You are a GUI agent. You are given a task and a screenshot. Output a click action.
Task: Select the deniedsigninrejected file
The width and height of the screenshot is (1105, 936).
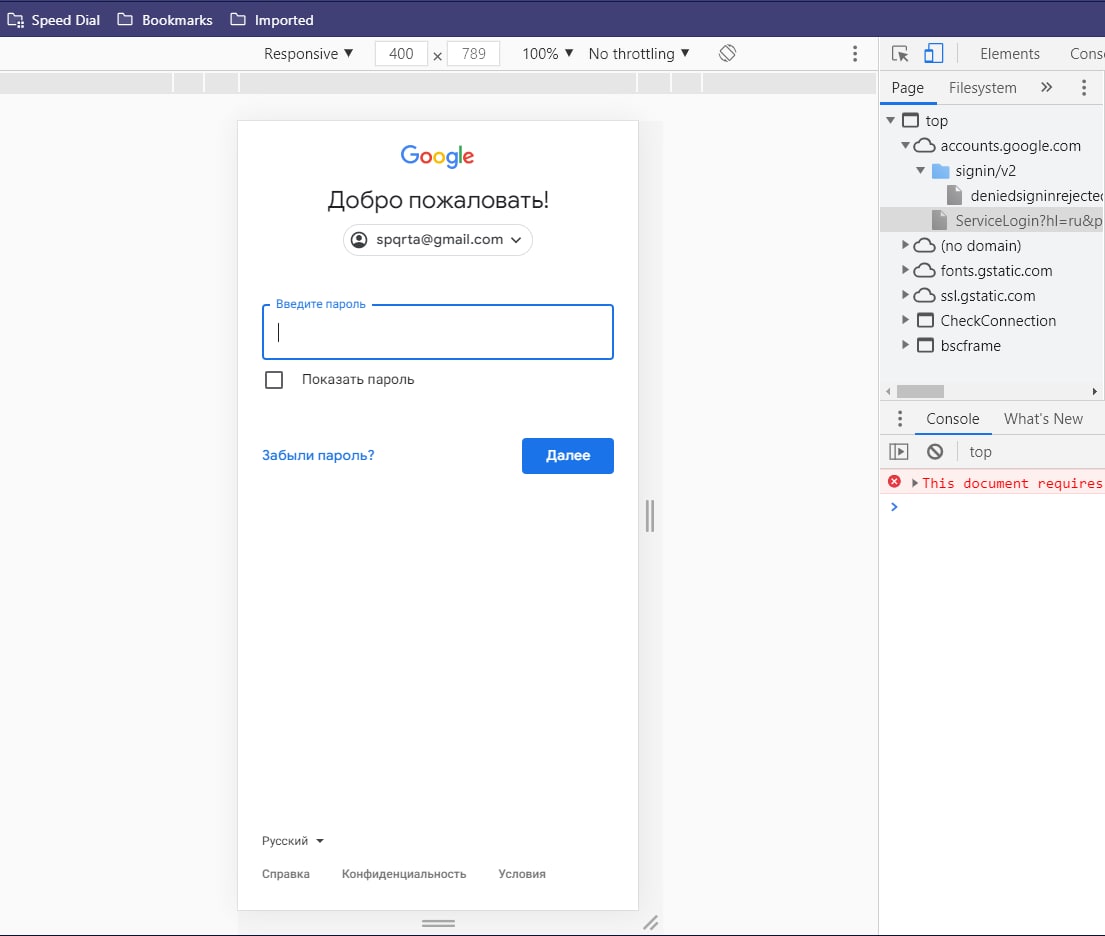pyautogui.click(x=1025, y=195)
